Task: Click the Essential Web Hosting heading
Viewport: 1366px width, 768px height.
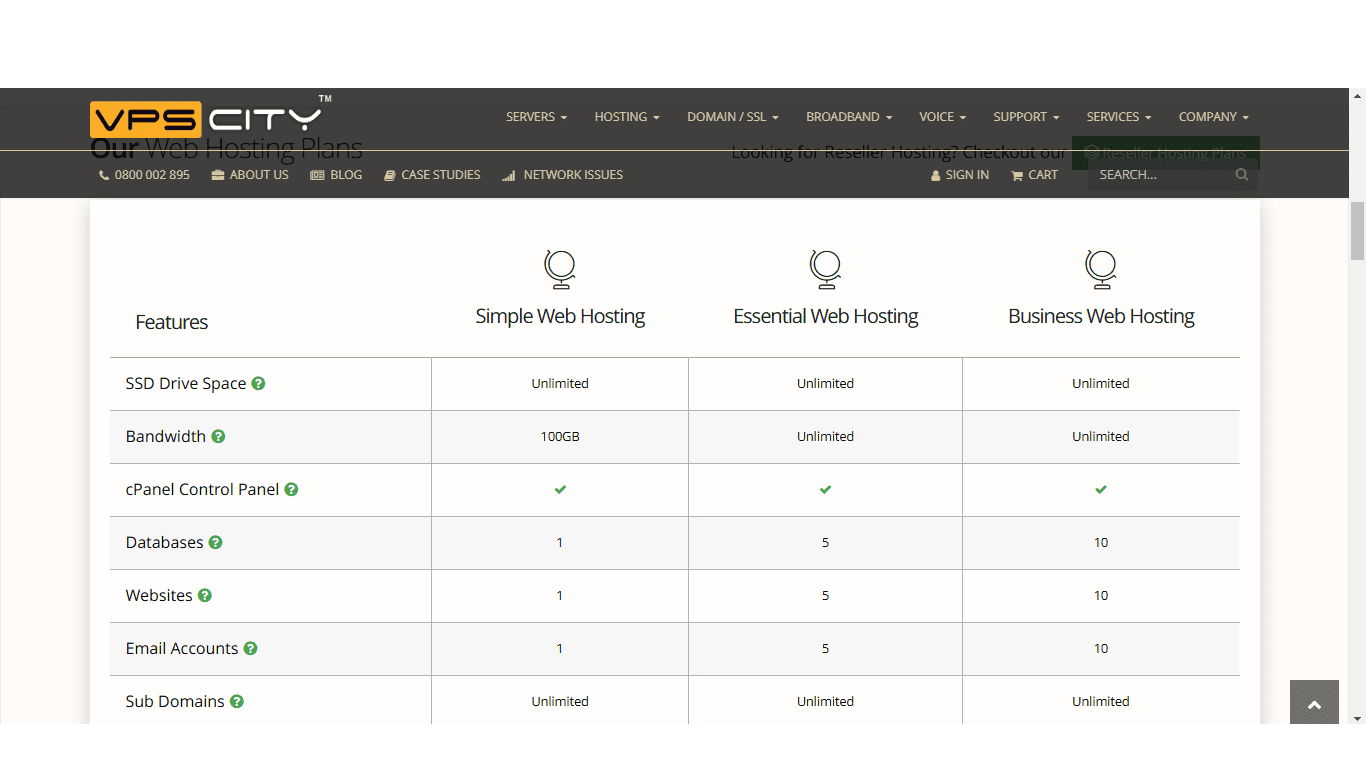Action: click(x=825, y=316)
